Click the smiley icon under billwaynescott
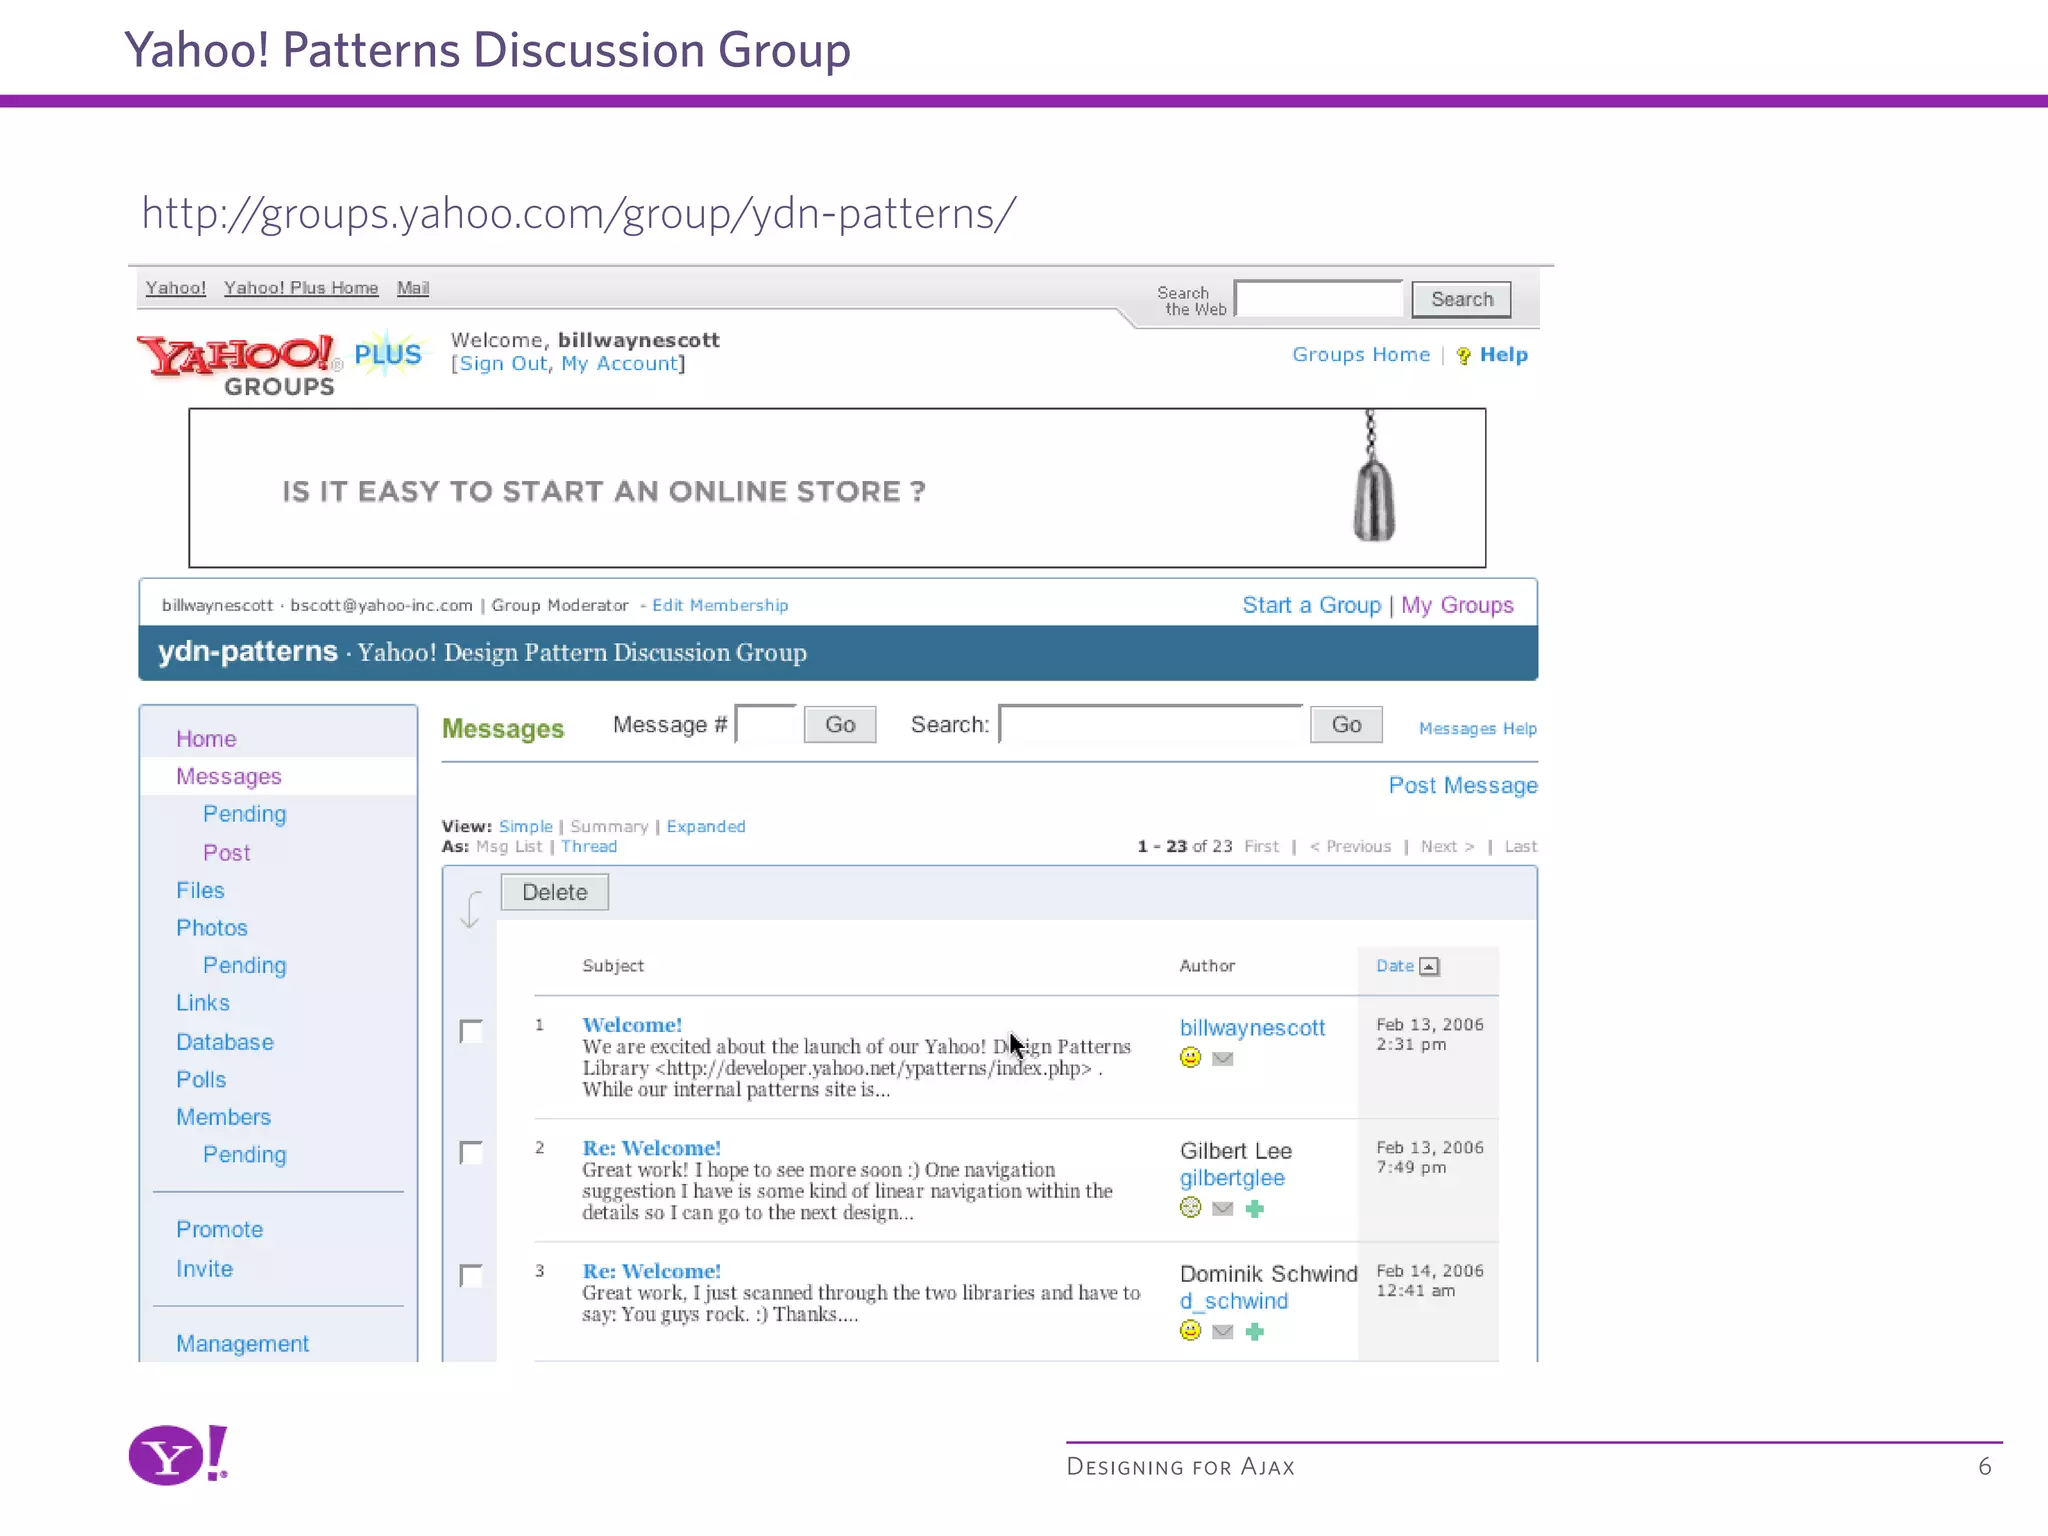2048x1536 pixels. (1190, 1057)
